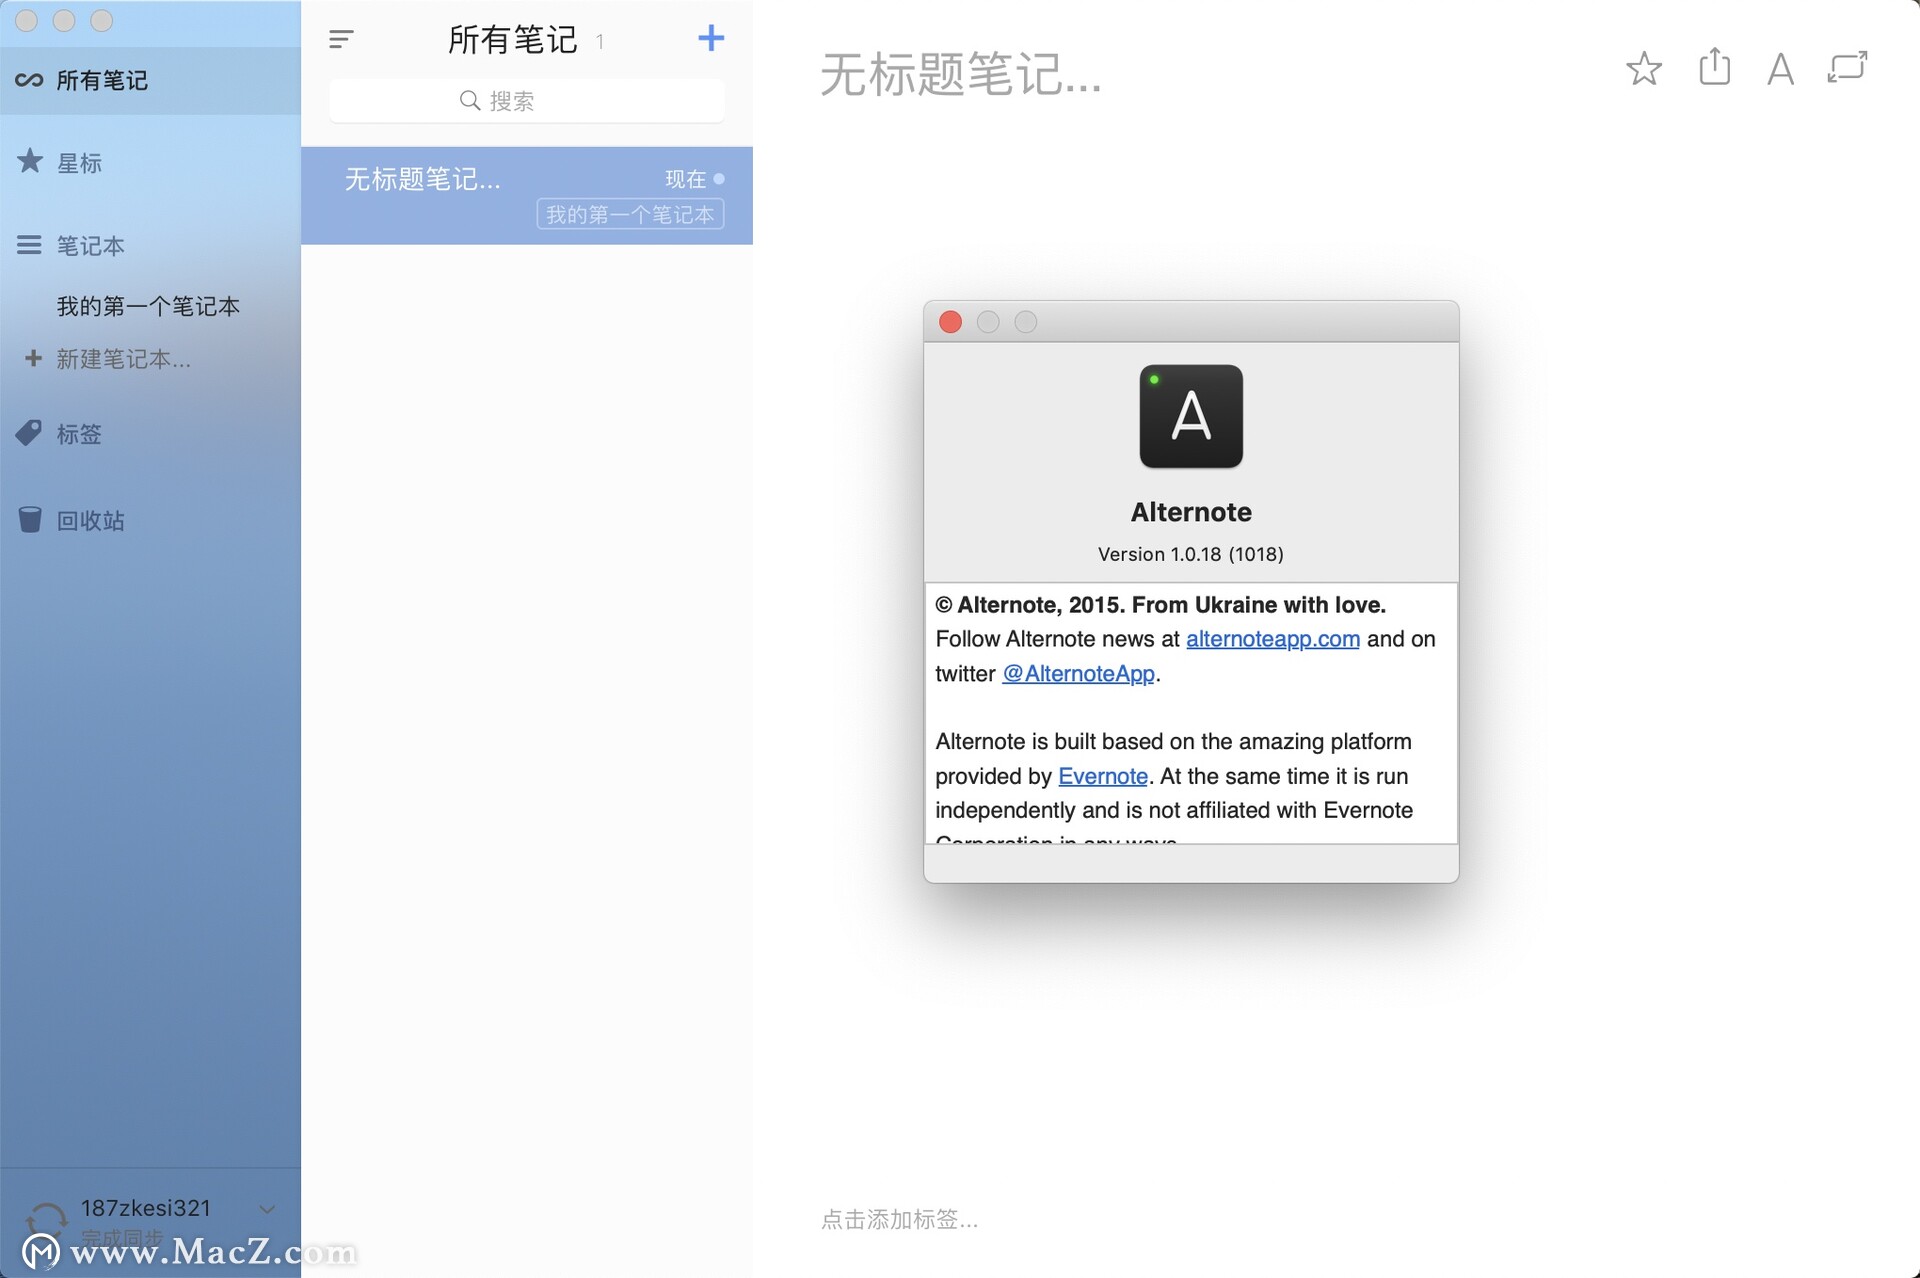This screenshot has height=1278, width=1920.
Task: Click the tag icon beside 标签
Action: pos(29,433)
